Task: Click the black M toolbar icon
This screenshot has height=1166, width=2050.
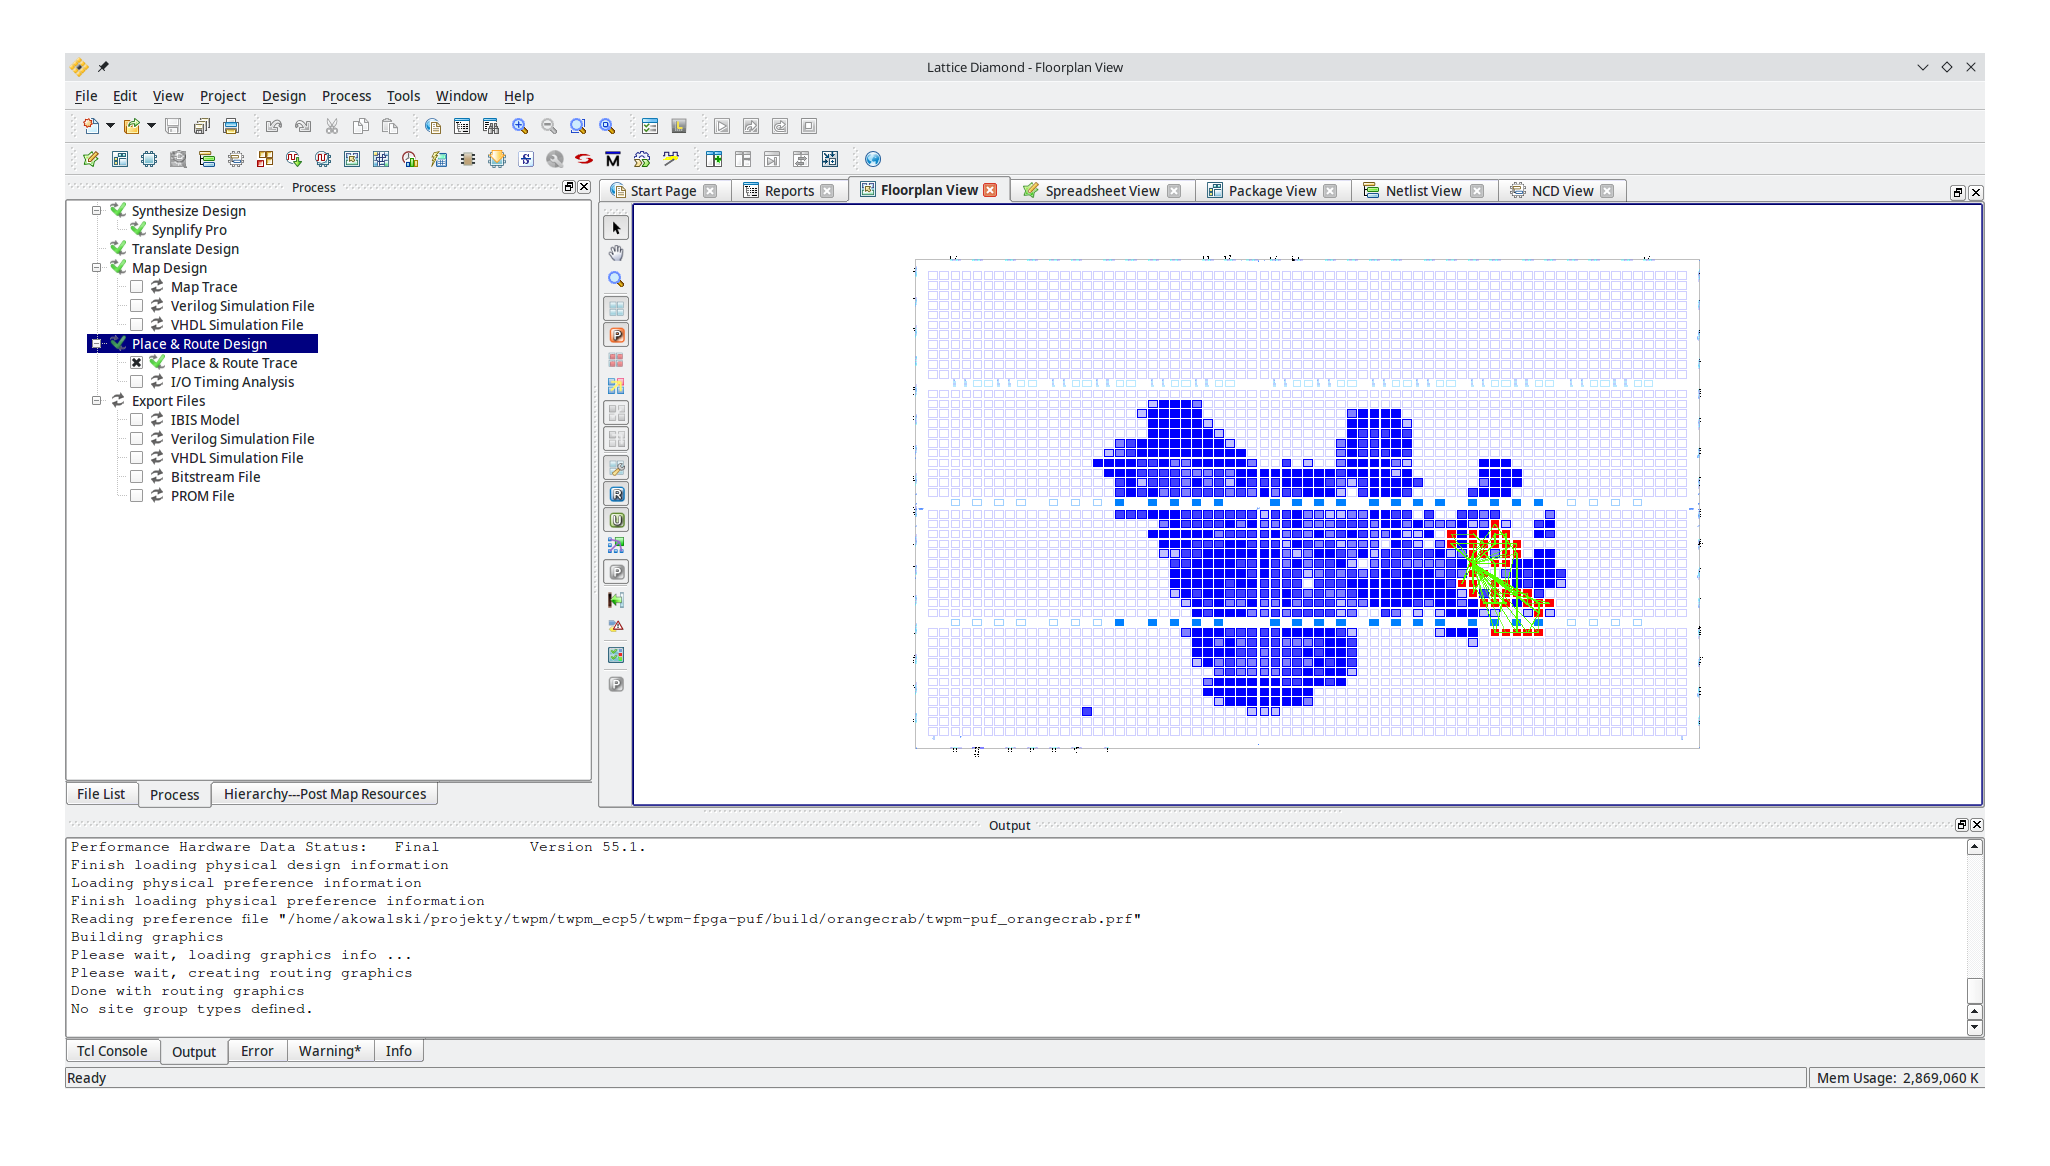Action: point(613,159)
